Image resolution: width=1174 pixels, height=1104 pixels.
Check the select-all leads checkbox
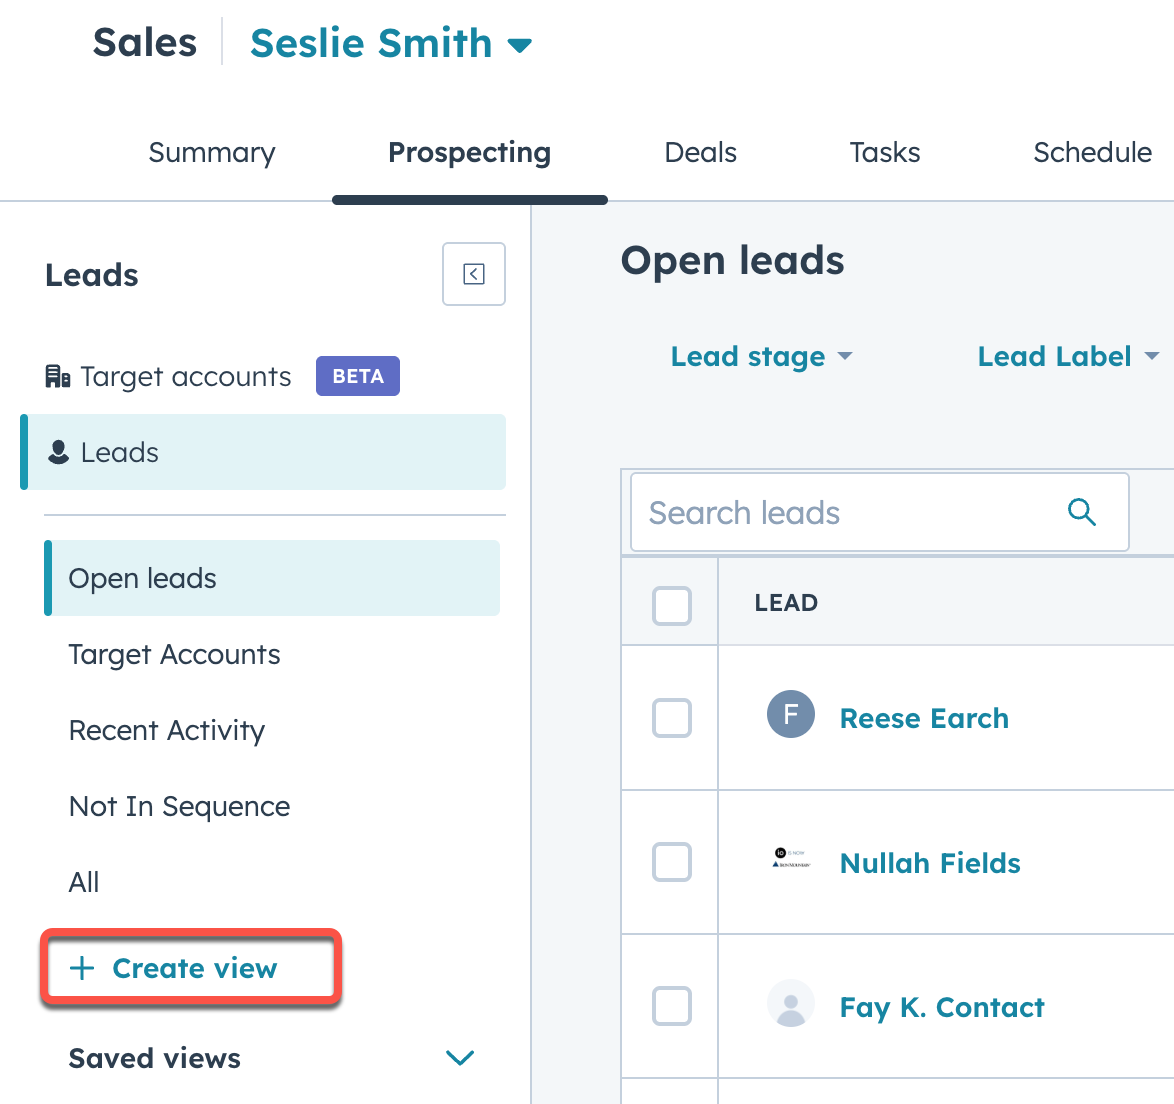pos(670,605)
